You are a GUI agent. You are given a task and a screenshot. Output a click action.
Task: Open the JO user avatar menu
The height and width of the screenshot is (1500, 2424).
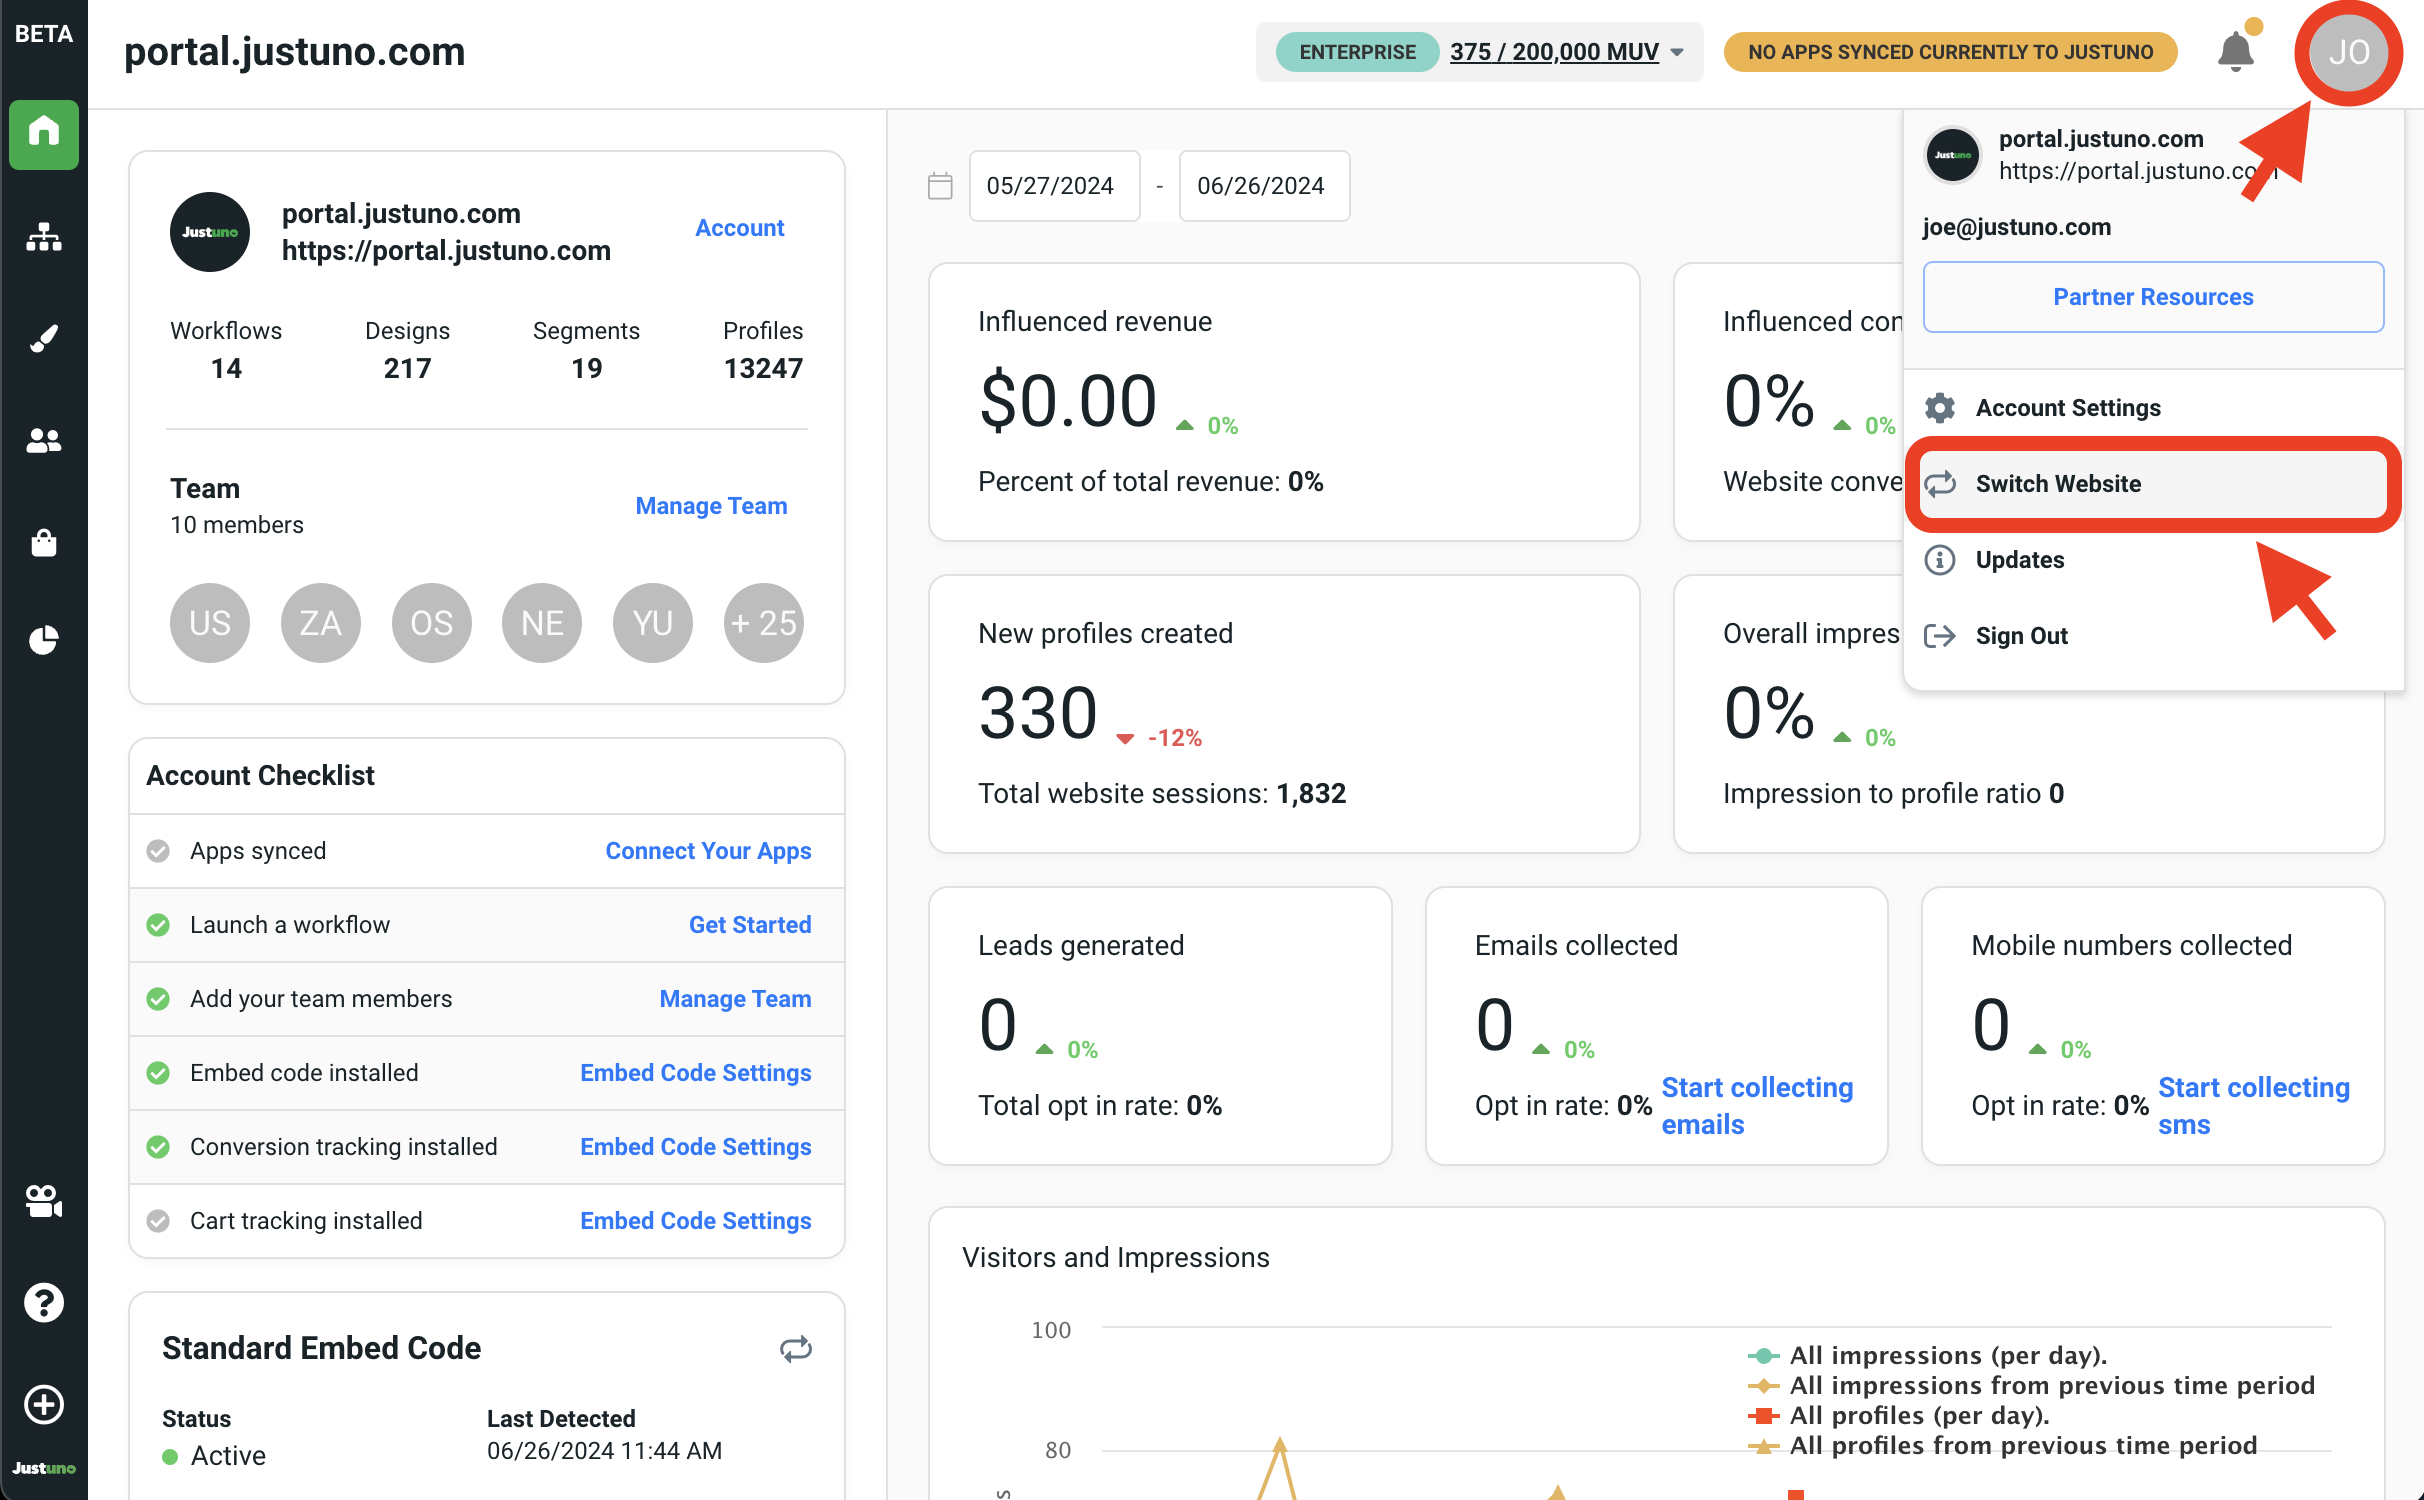tap(2347, 52)
